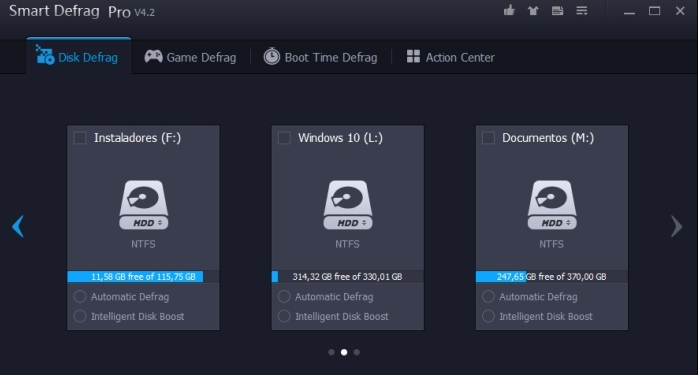Viewport: 699px width, 375px height.
Task: Open the Boot Time Defrag tab
Action: pyautogui.click(x=320, y=57)
